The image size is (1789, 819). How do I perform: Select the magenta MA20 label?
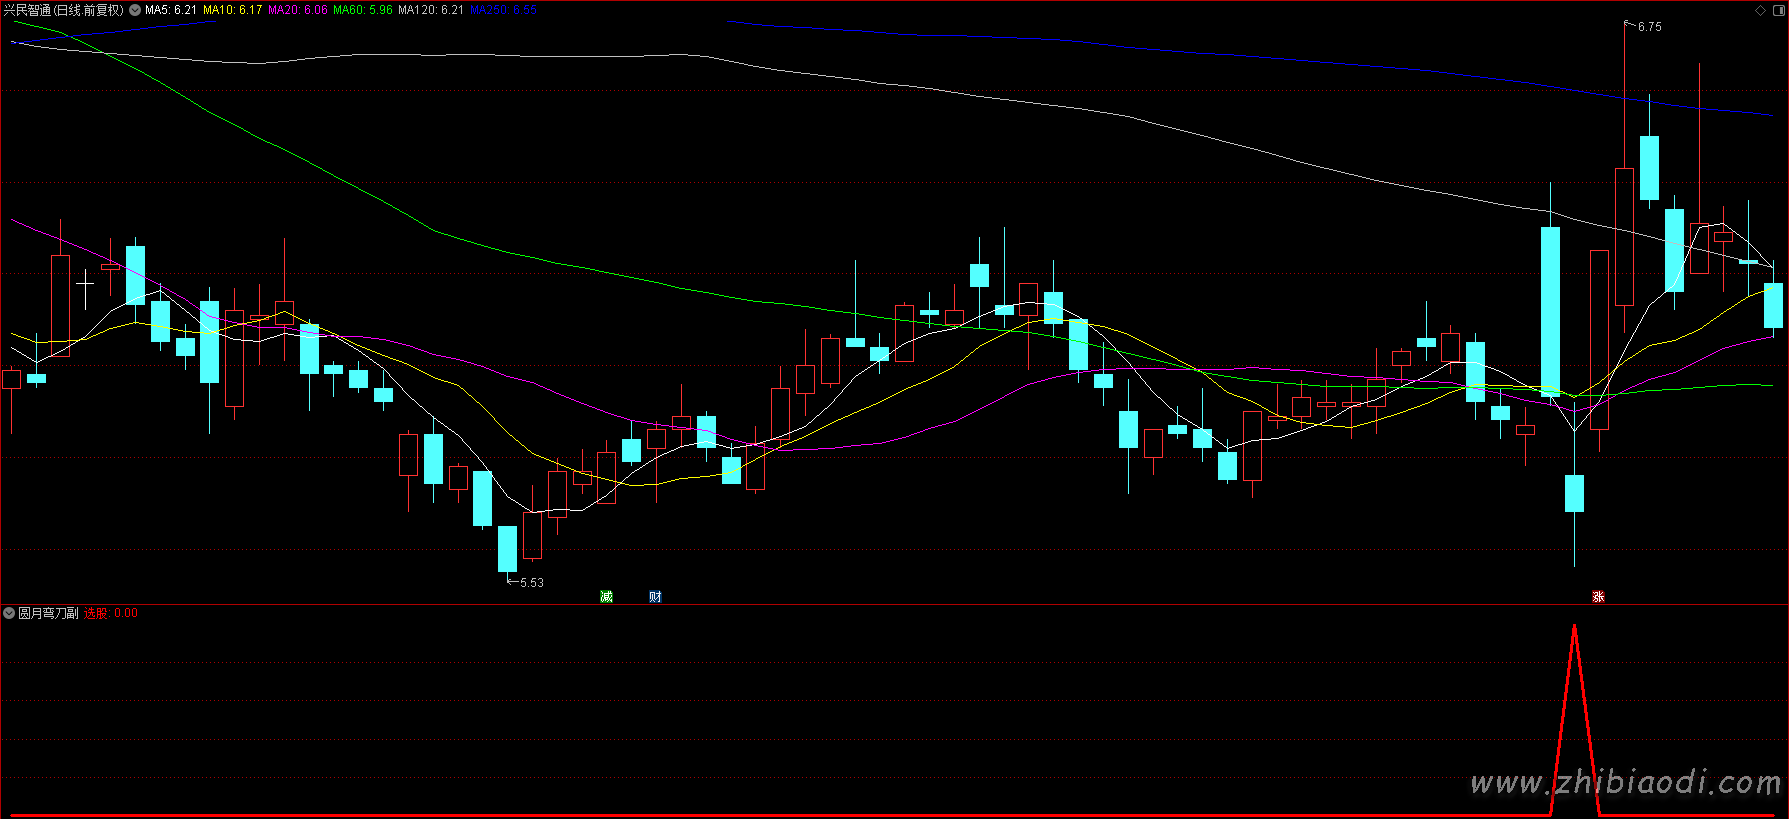pyautogui.click(x=297, y=10)
